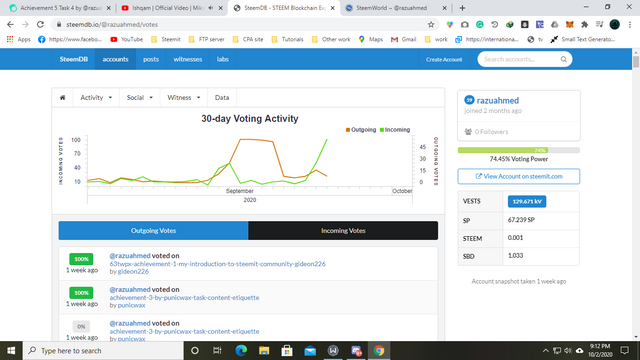Open the labs nav item
Image resolution: width=640 pixels, height=360 pixels.
tap(222, 59)
